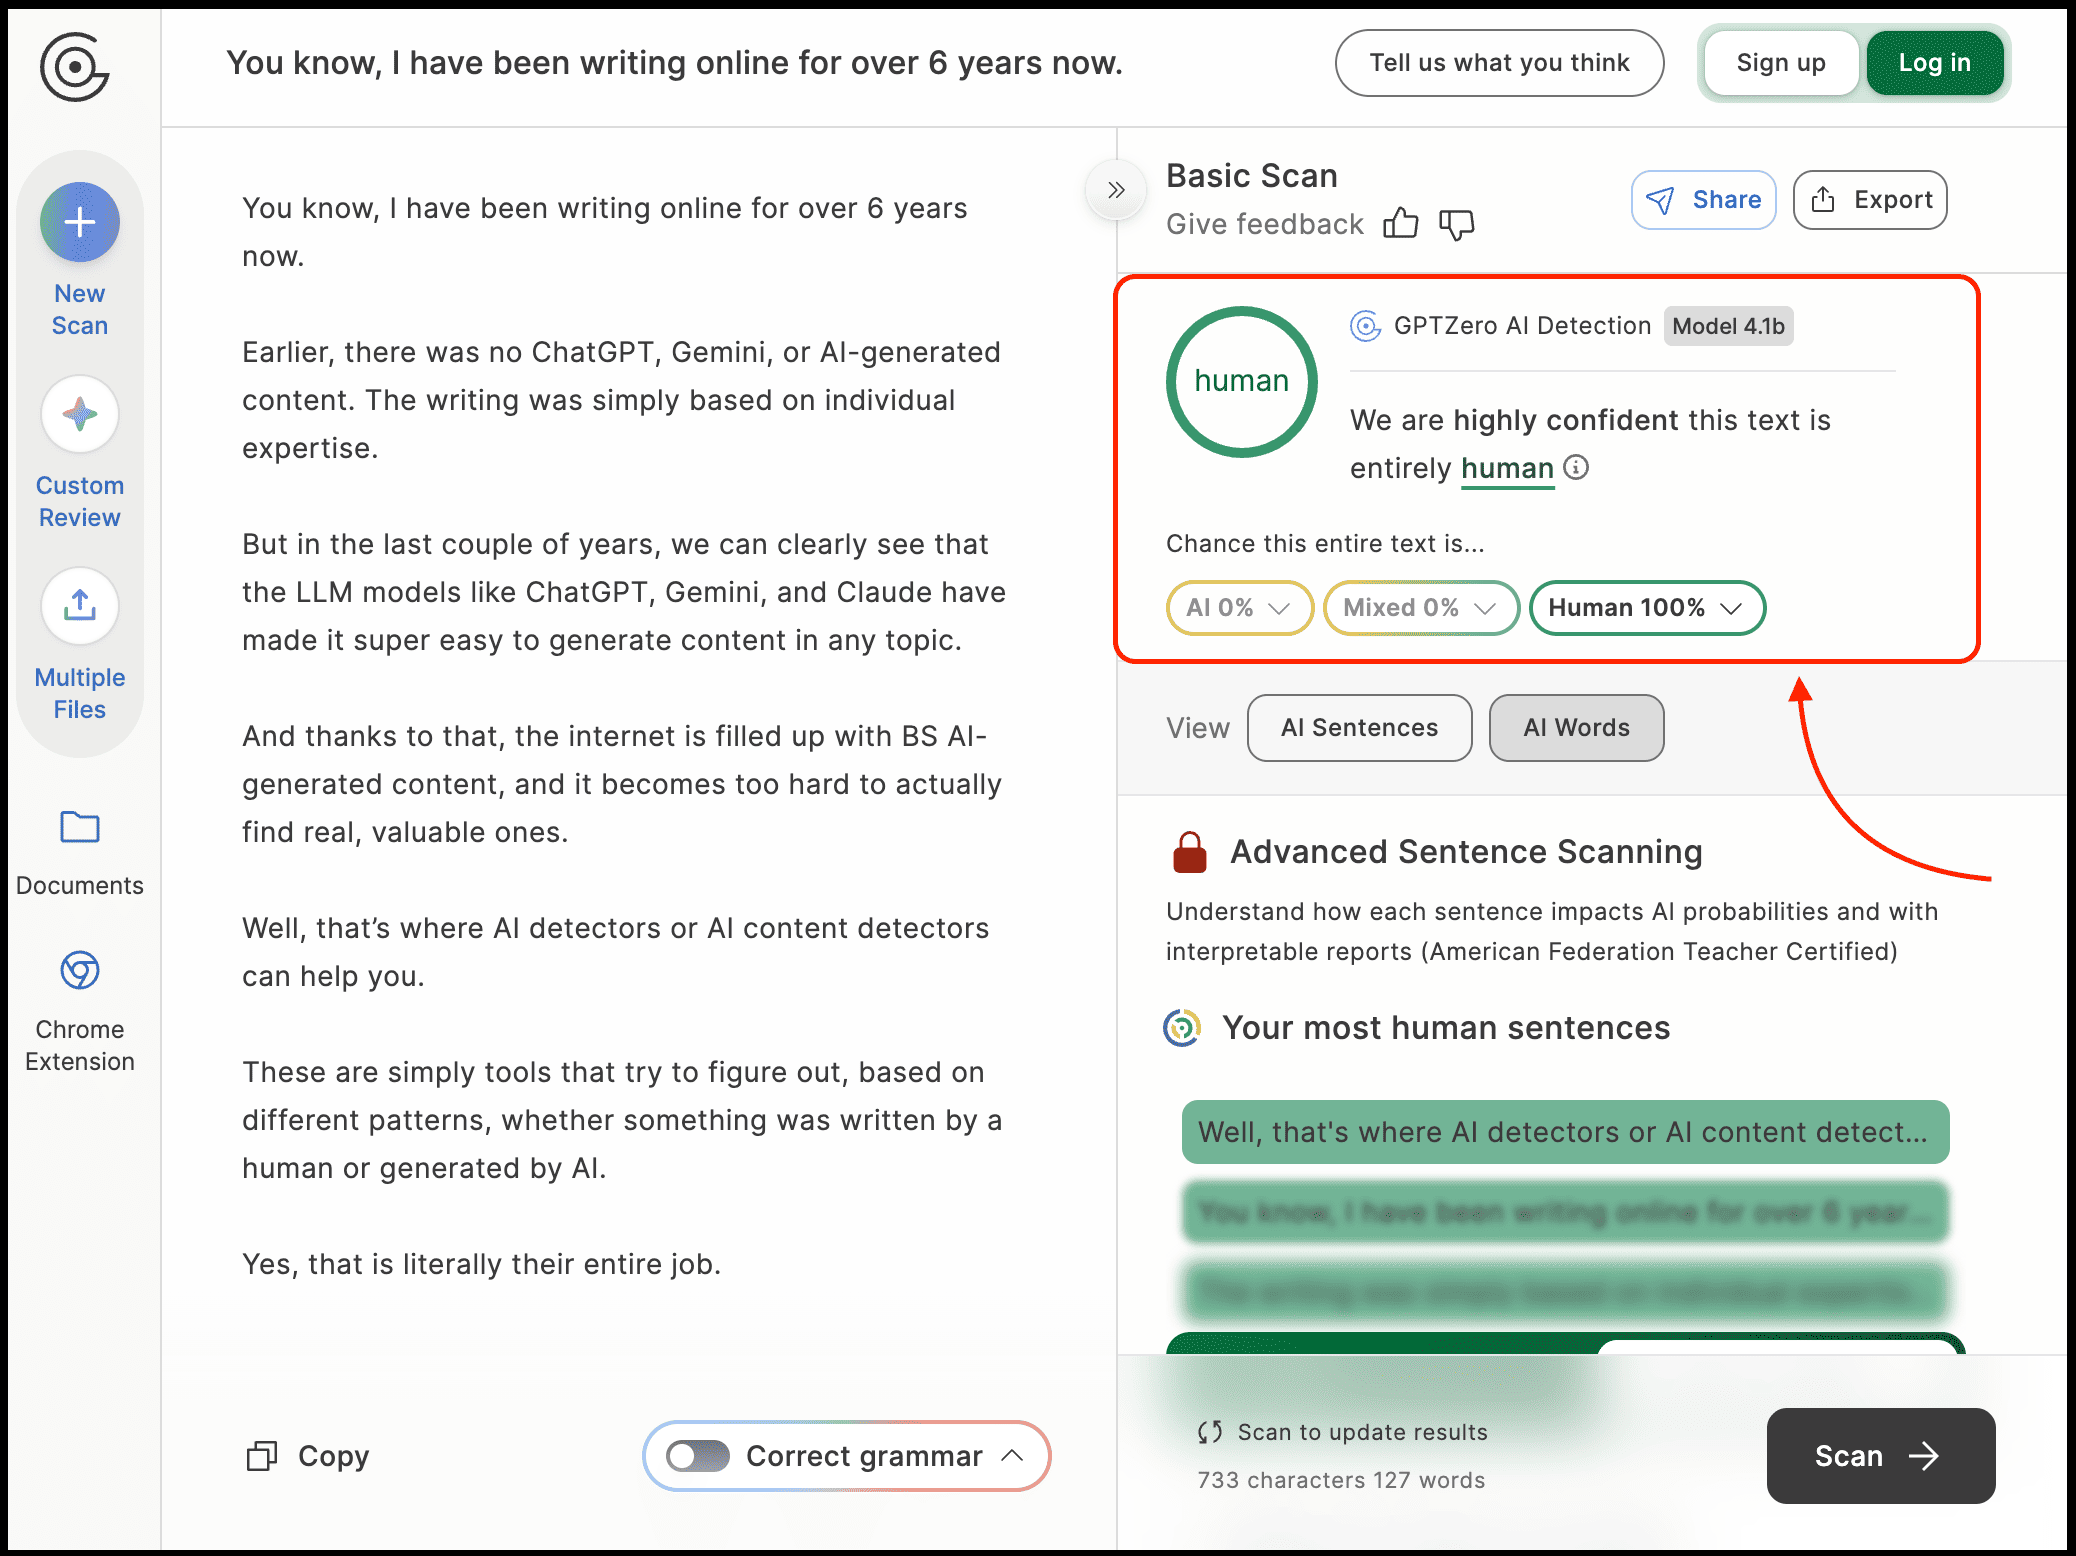Click the GPTZero AI Detection logo icon

1365,326
